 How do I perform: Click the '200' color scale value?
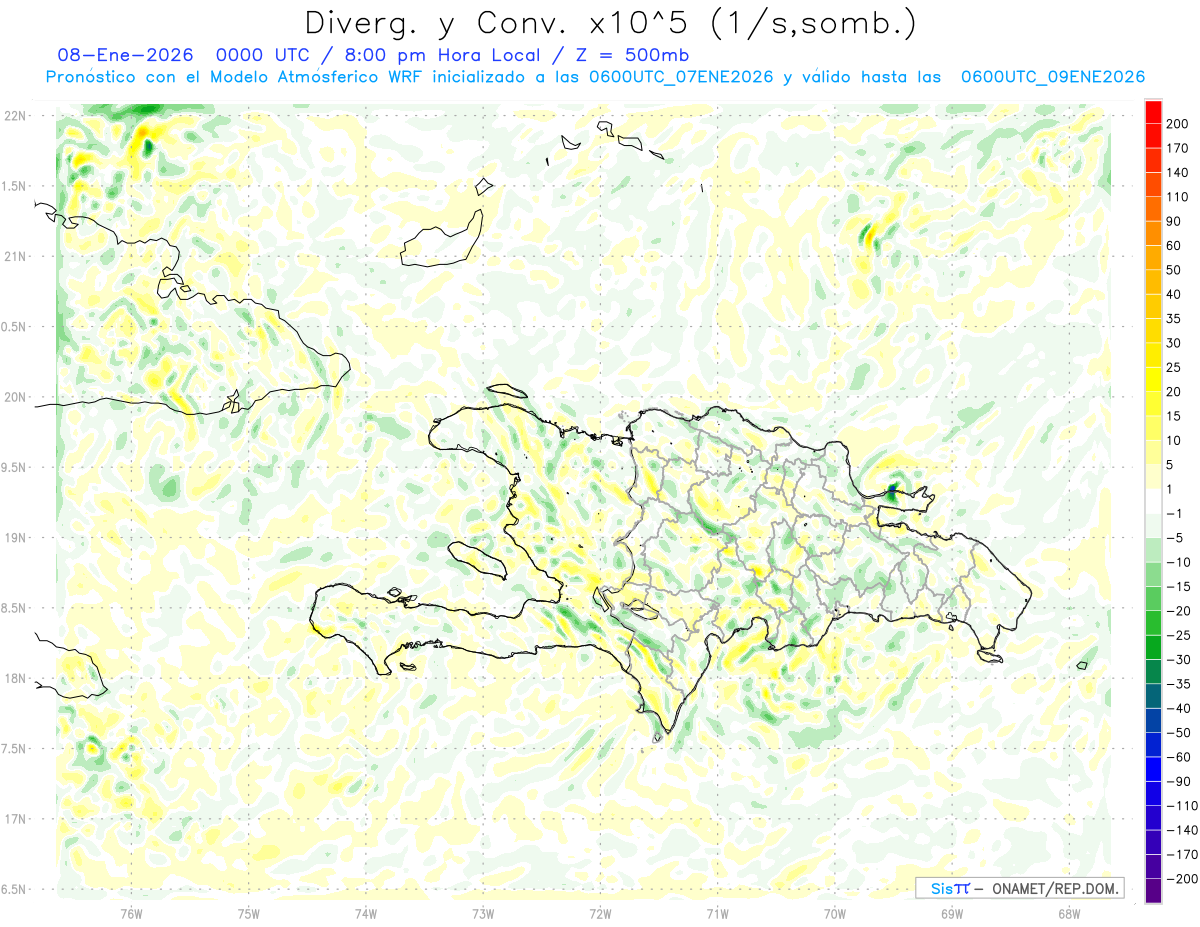pos(1178,123)
